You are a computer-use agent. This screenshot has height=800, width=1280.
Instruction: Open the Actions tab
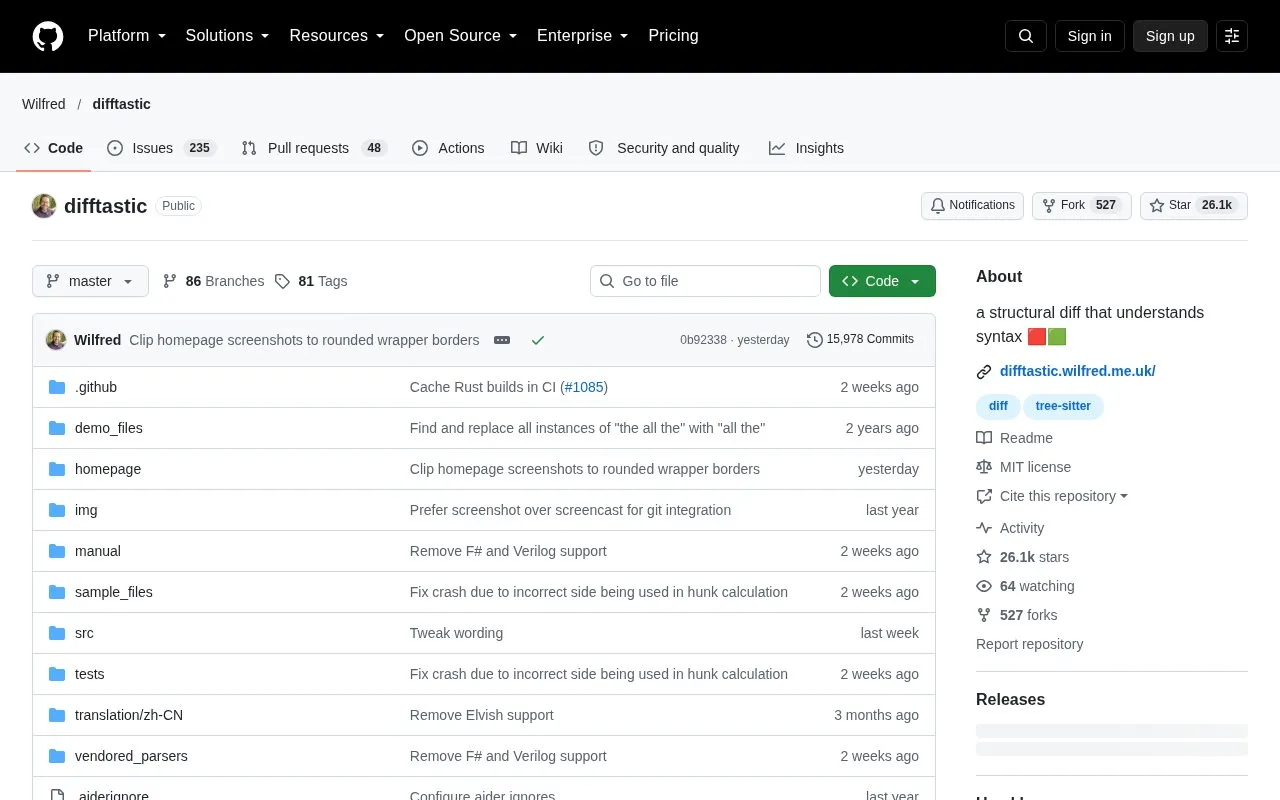point(448,148)
